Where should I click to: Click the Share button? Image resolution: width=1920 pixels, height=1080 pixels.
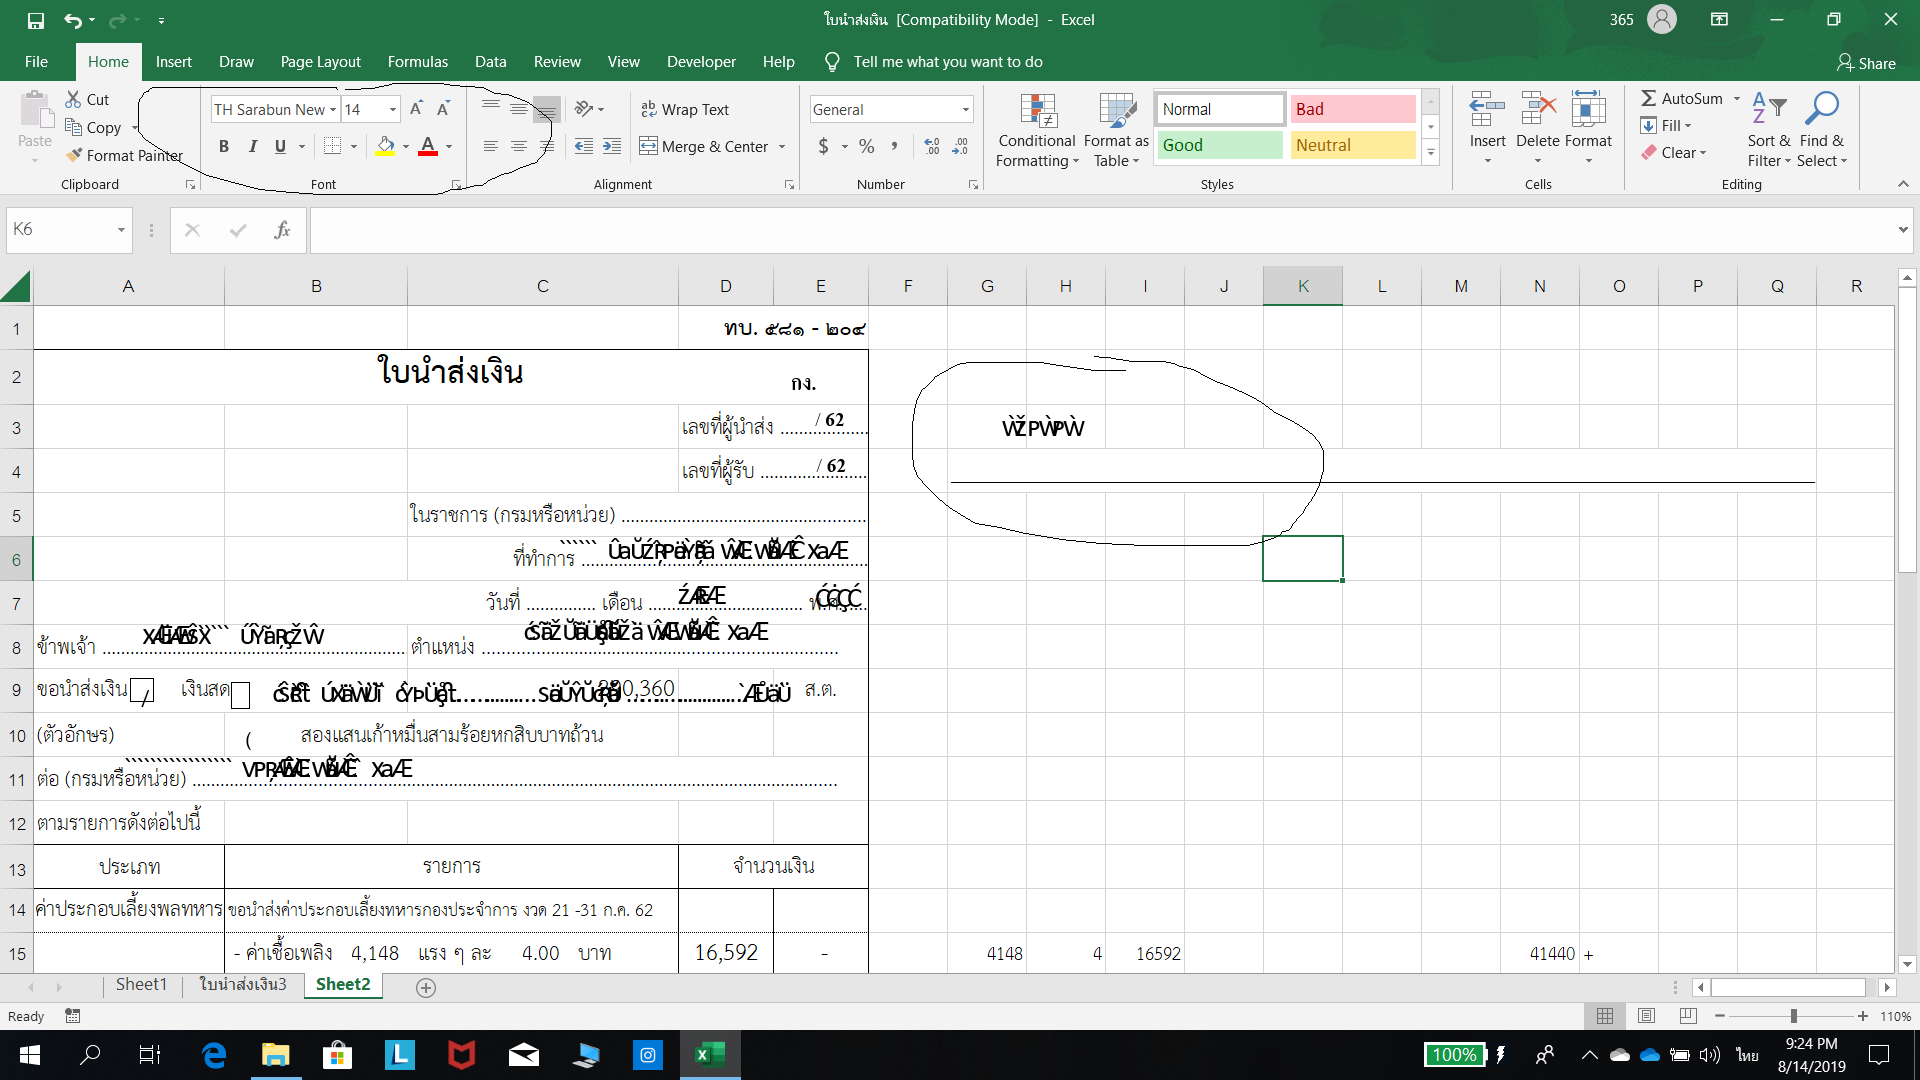click(1866, 63)
